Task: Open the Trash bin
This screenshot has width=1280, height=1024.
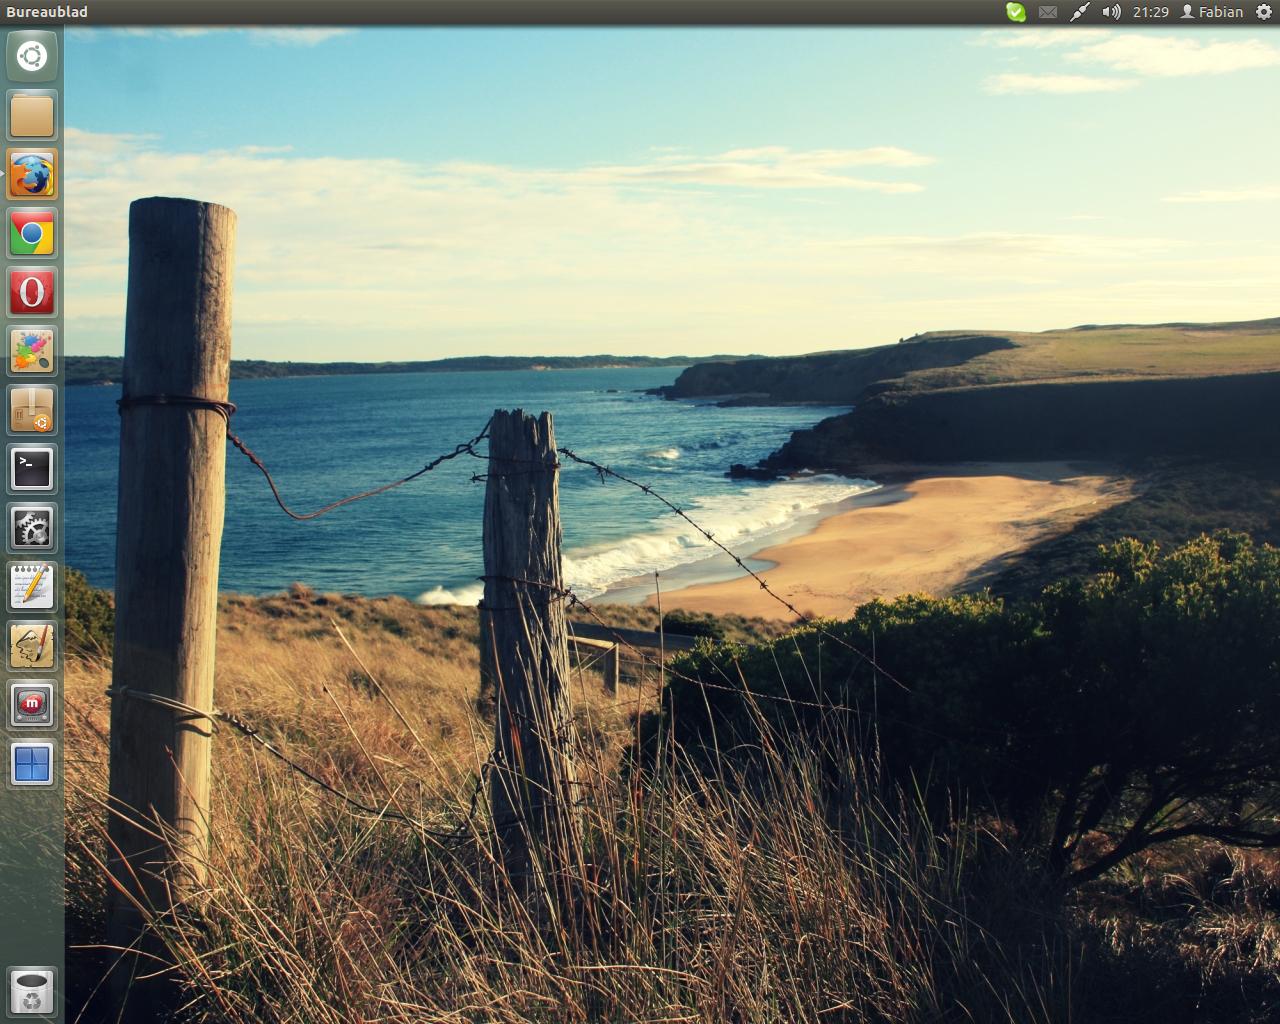Action: click(x=32, y=992)
